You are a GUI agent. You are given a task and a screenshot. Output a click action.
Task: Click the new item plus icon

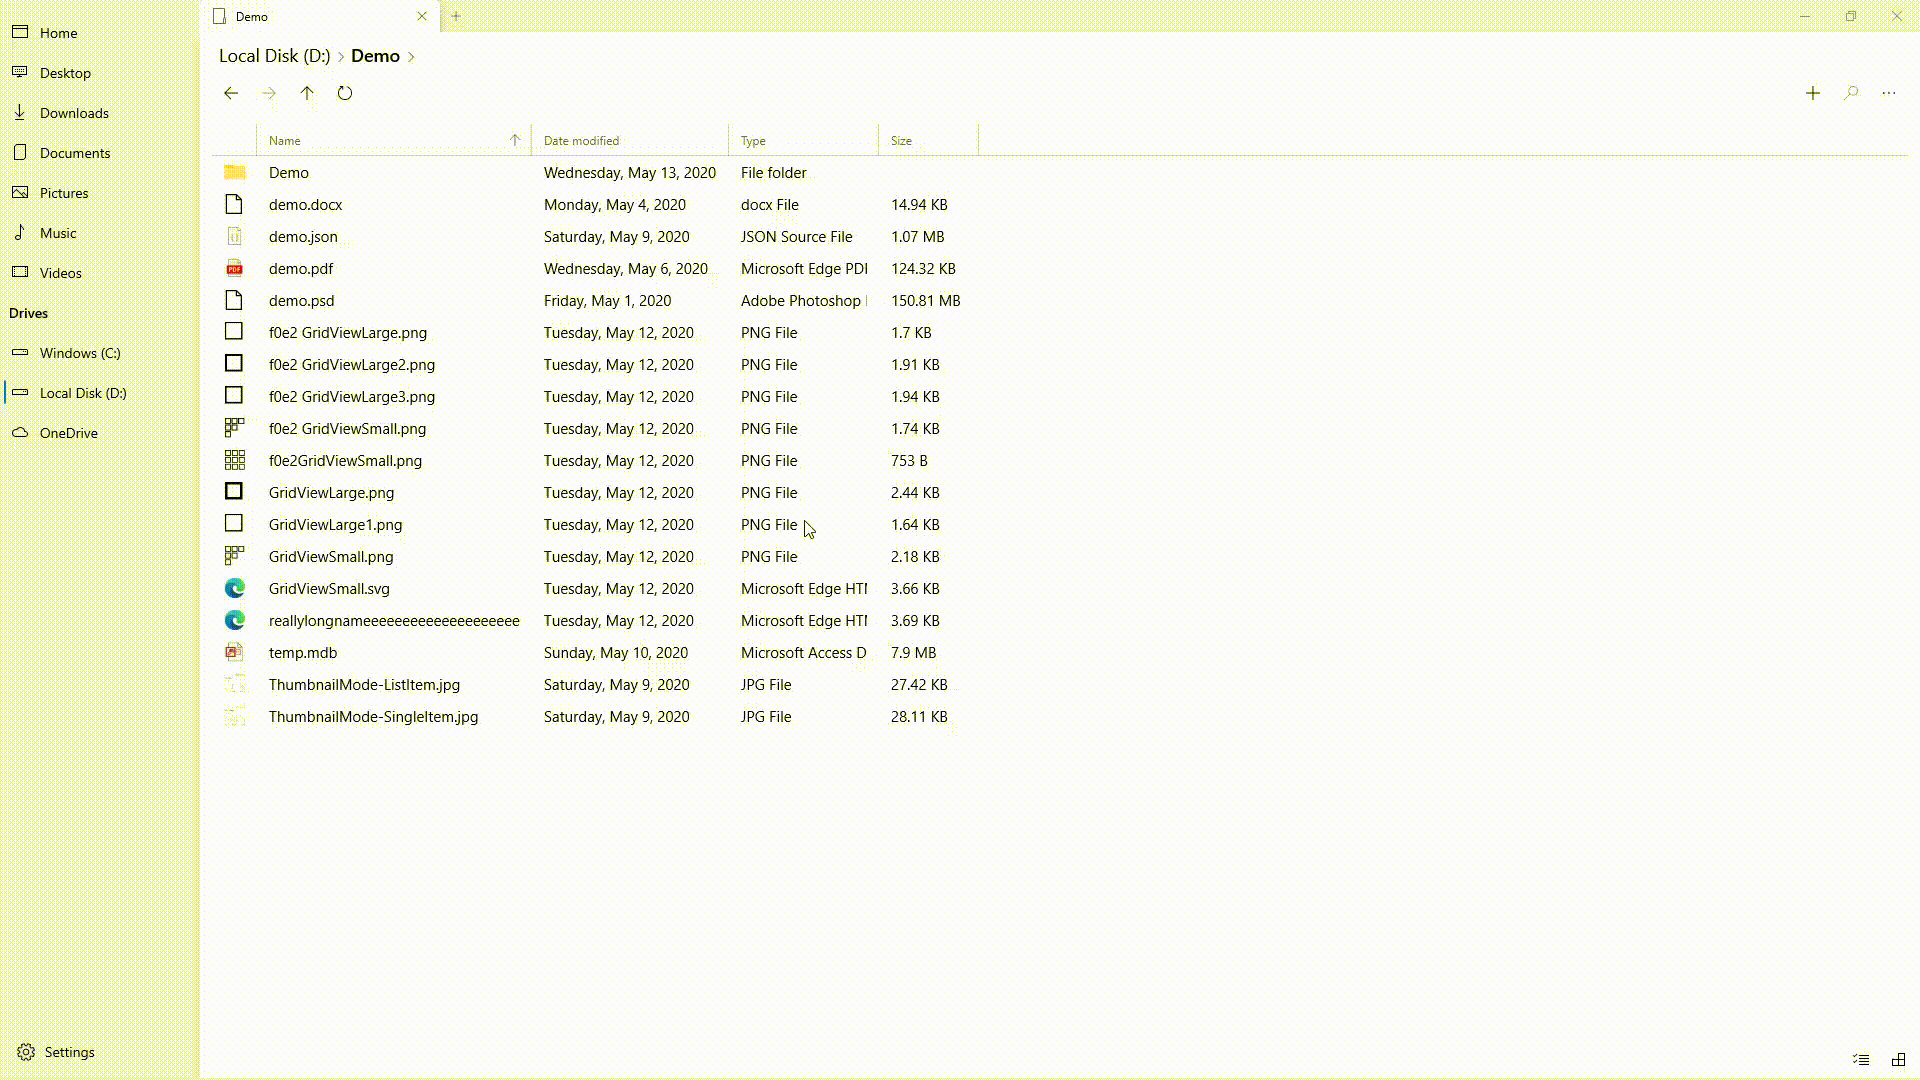pos(1813,93)
